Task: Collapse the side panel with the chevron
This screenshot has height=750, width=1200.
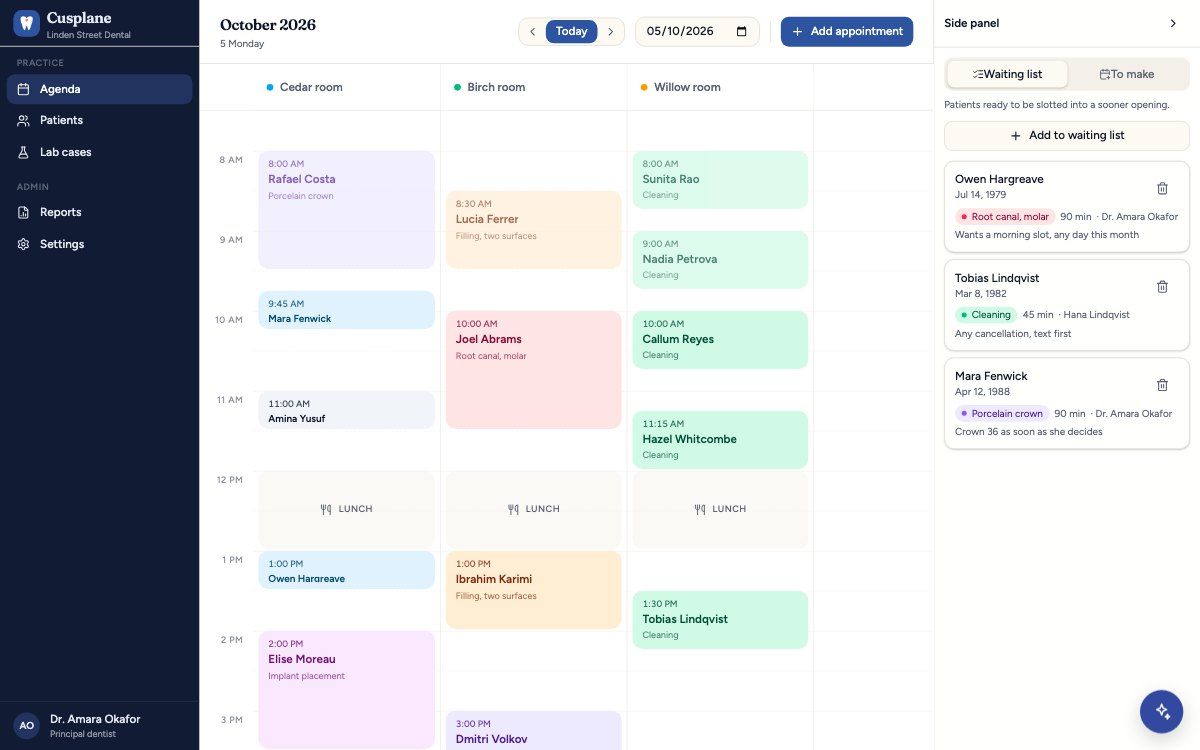Action: (1173, 23)
